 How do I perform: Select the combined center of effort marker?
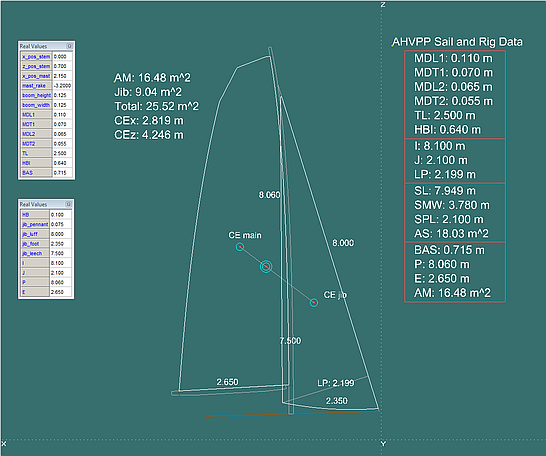[x=266, y=266]
